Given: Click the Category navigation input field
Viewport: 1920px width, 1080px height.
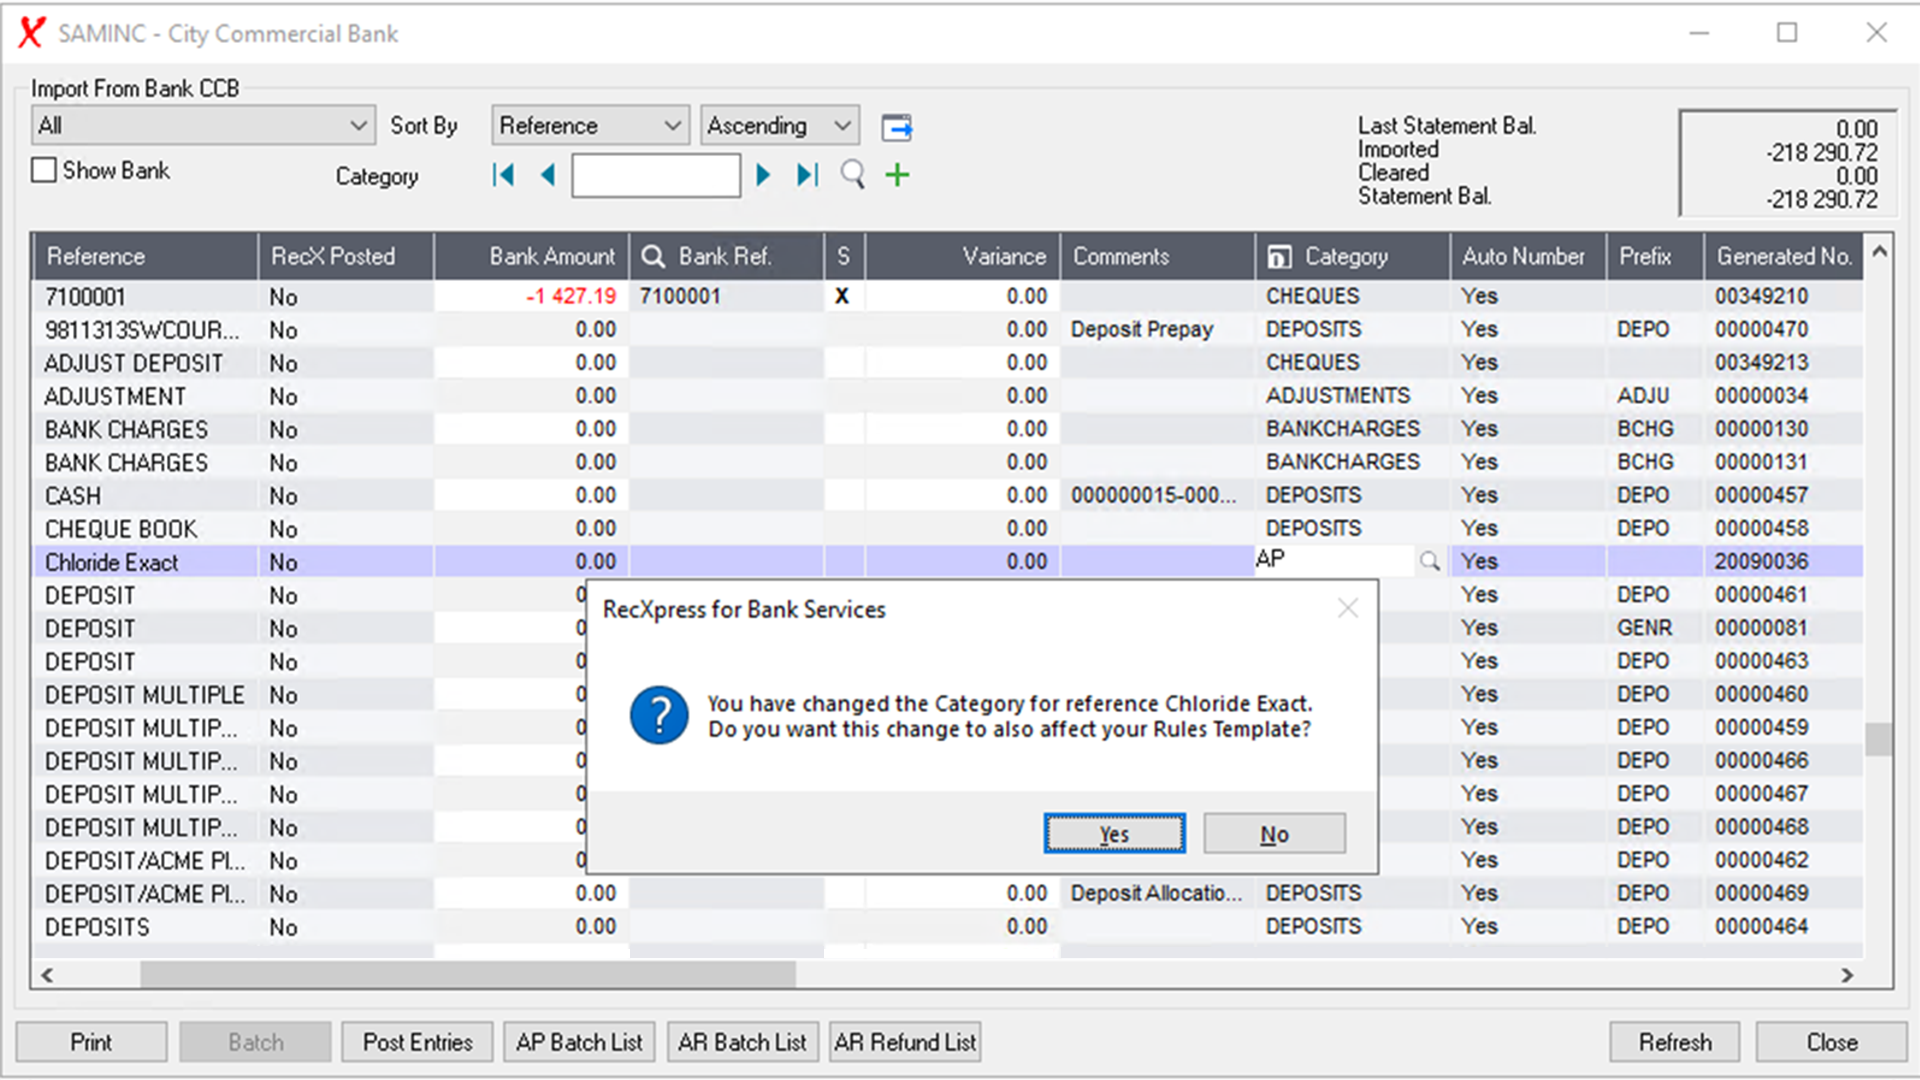Looking at the screenshot, I should click(x=656, y=176).
